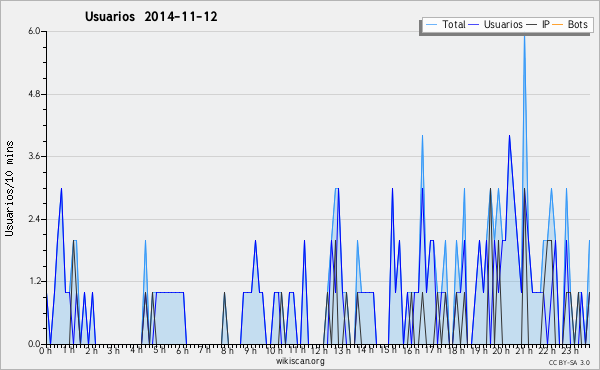
Task: Click the orange Bots legend line swatch
Action: (x=558, y=25)
